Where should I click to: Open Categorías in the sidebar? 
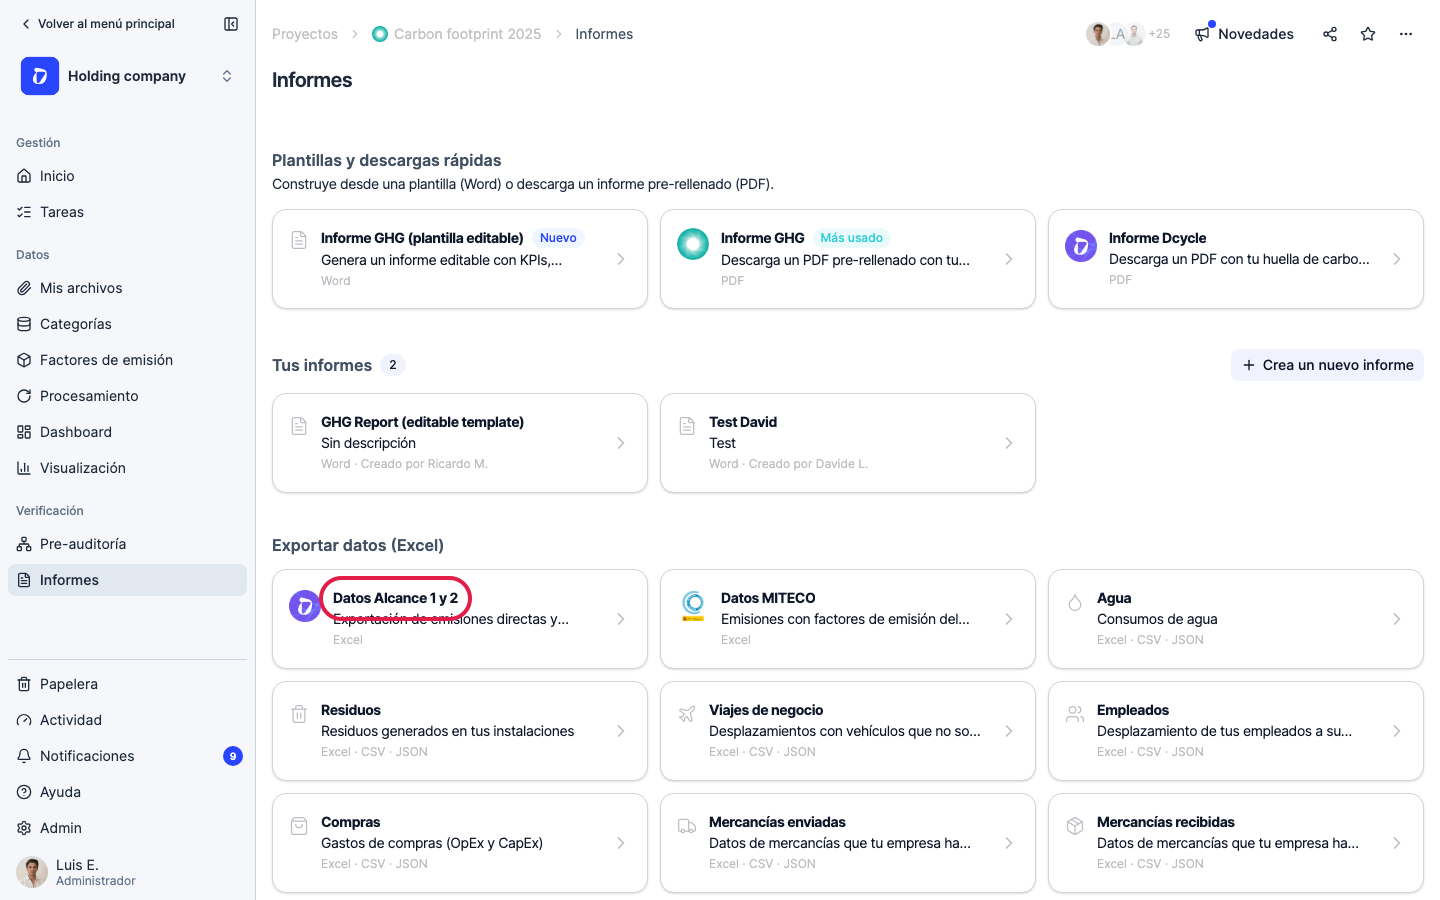coord(127,324)
